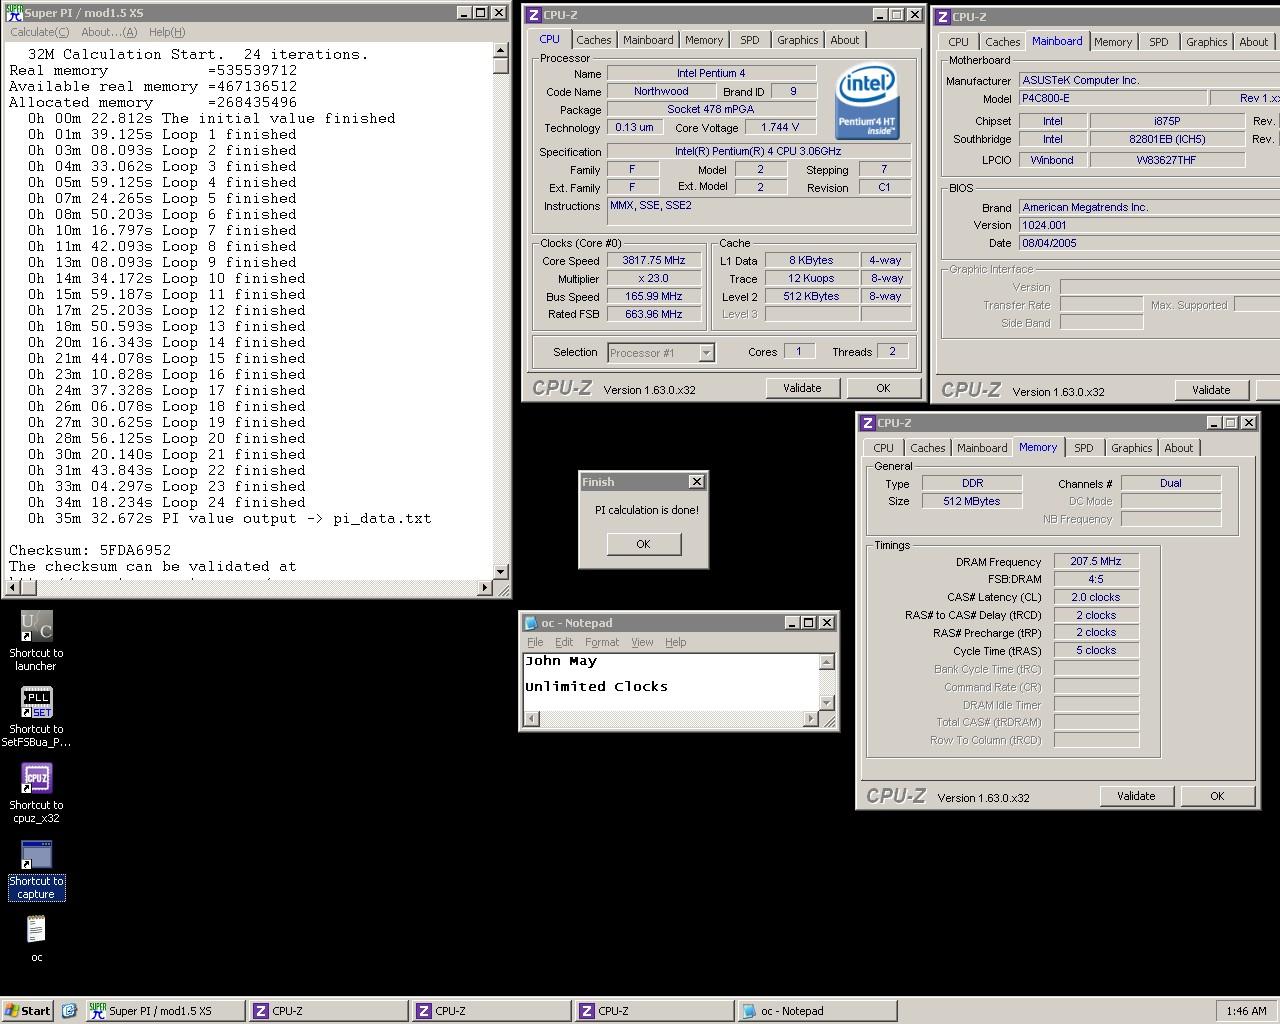
Task: Close the Finish dialog with the X
Action: (697, 482)
